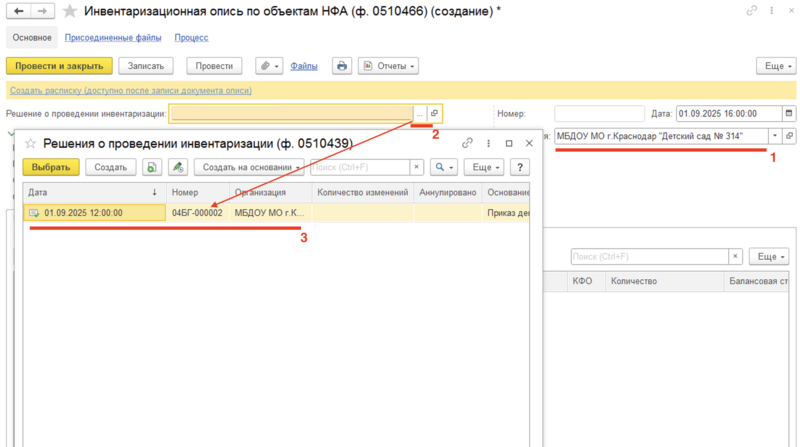This screenshot has width=800, height=447.
Task: Star the Решения о проведении инвентаризации dialog
Action: pos(31,144)
